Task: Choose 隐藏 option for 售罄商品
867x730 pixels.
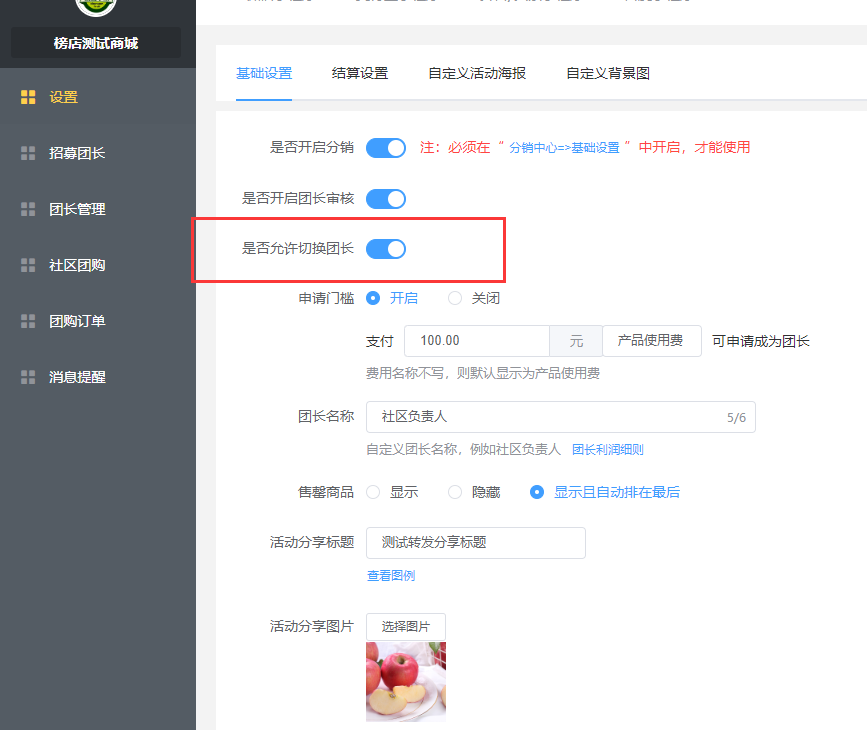Action: [x=456, y=492]
